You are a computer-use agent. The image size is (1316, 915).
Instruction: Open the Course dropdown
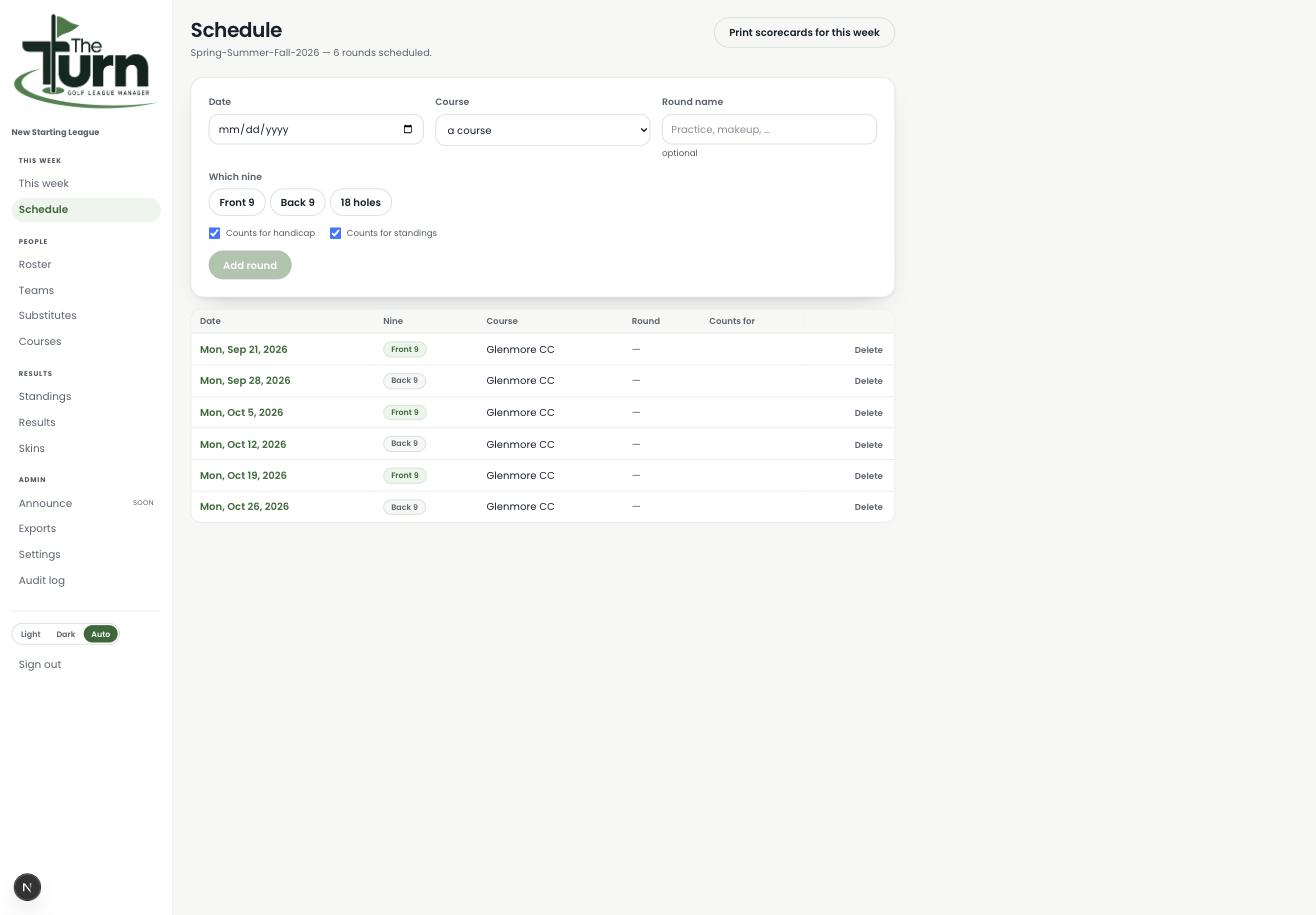click(x=542, y=130)
